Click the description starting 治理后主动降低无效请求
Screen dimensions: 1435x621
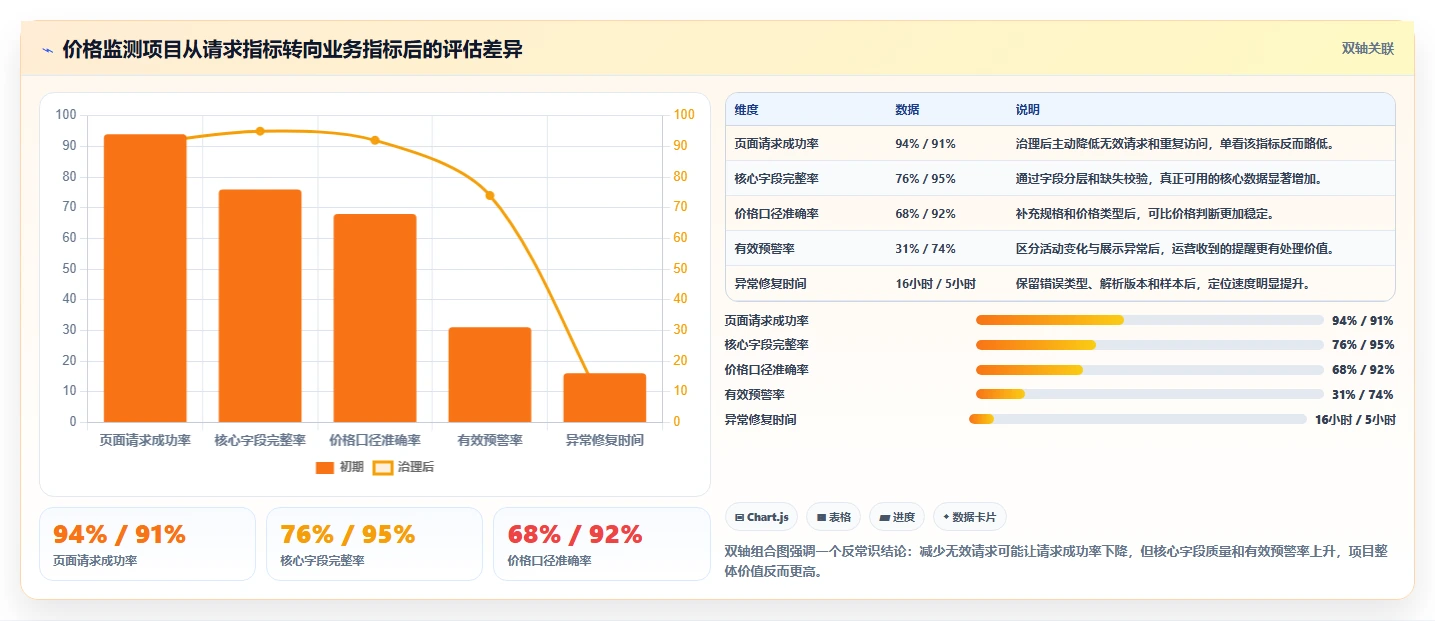pyautogui.click(x=1174, y=144)
